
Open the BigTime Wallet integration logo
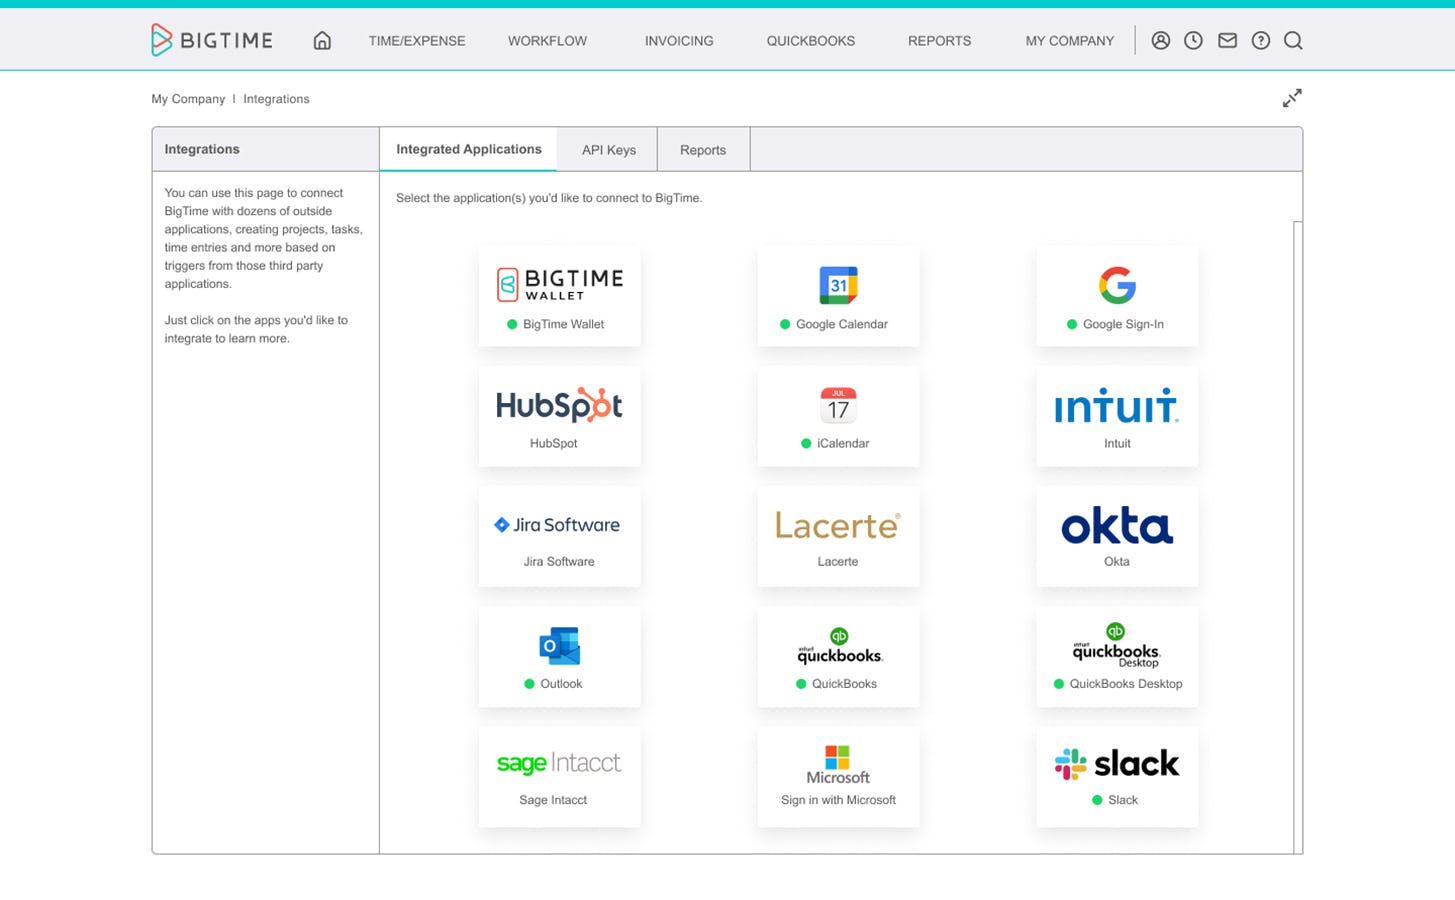560,284
